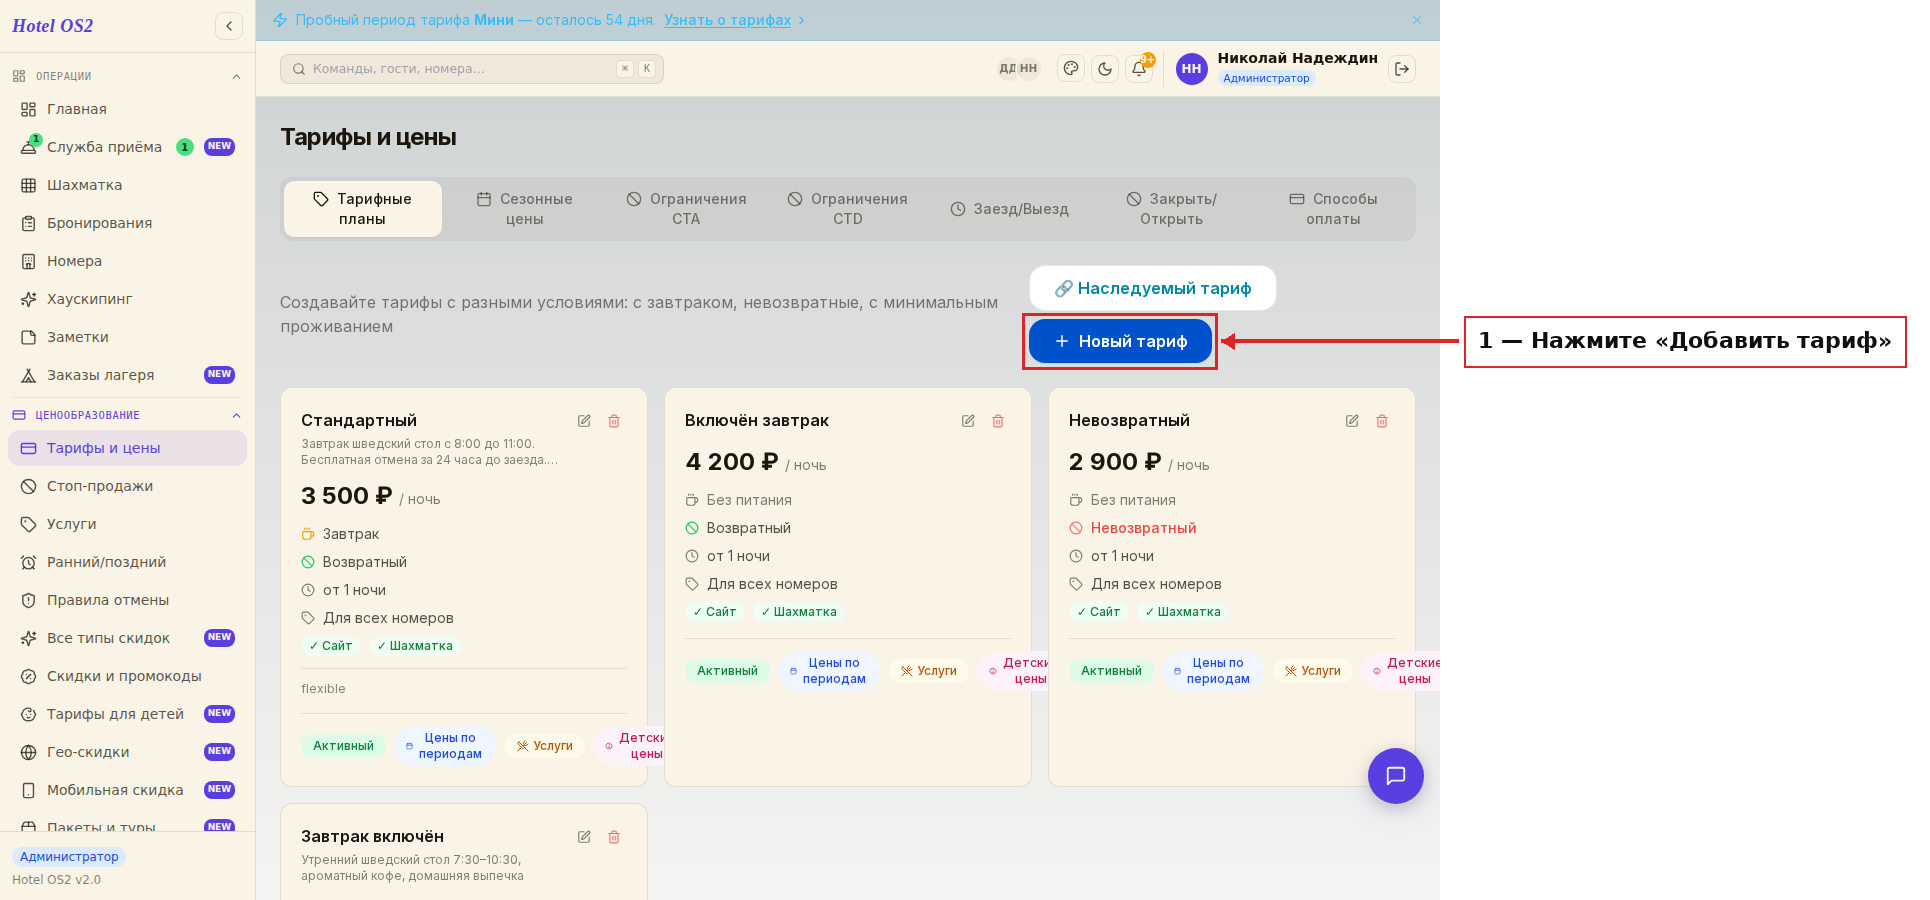Edit the Завтрак включён tariff
The image size is (1930, 900).
point(584,837)
